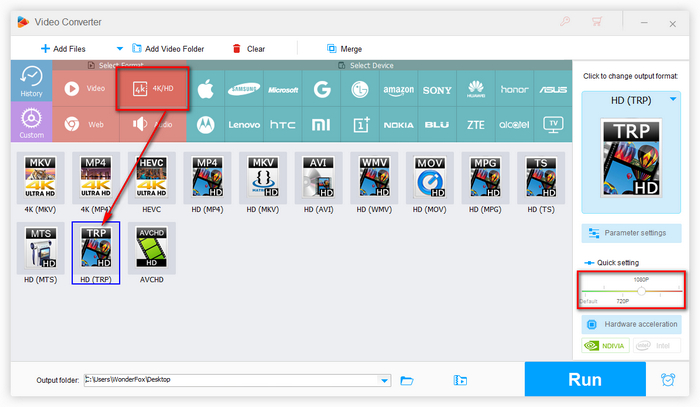Click Add Files button
The height and width of the screenshot is (407, 700).
click(x=63, y=49)
